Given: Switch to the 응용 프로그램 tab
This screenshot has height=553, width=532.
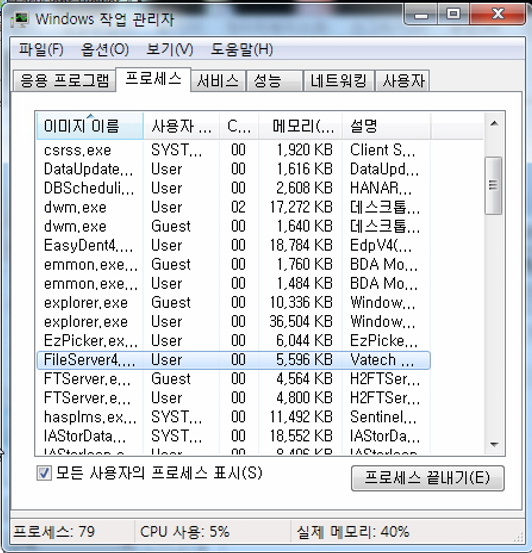Looking at the screenshot, I should (x=65, y=81).
